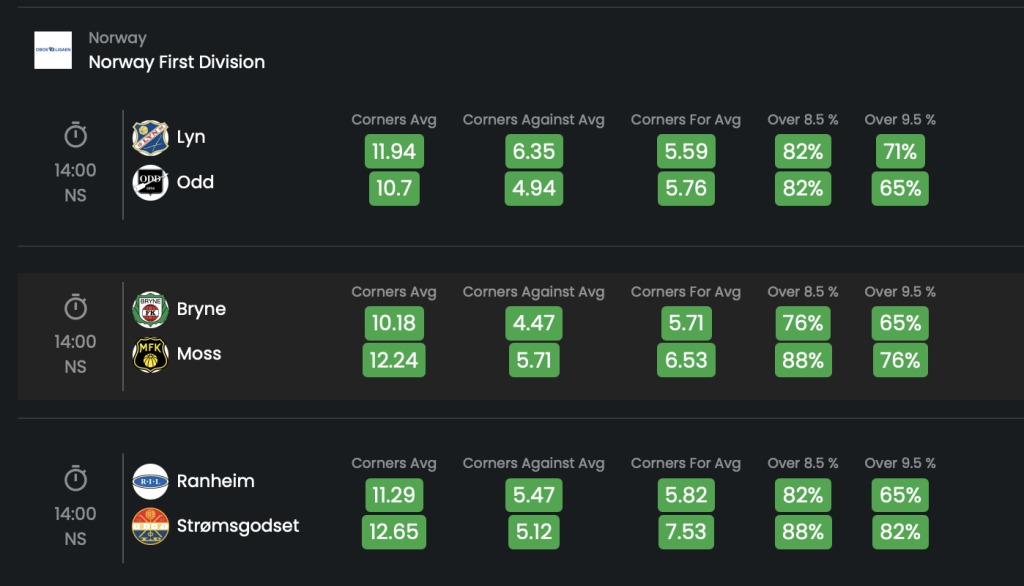Screen dimensions: 1024x586
Task: Click Odd's 65% over 9.5 badge
Action: click(900, 189)
